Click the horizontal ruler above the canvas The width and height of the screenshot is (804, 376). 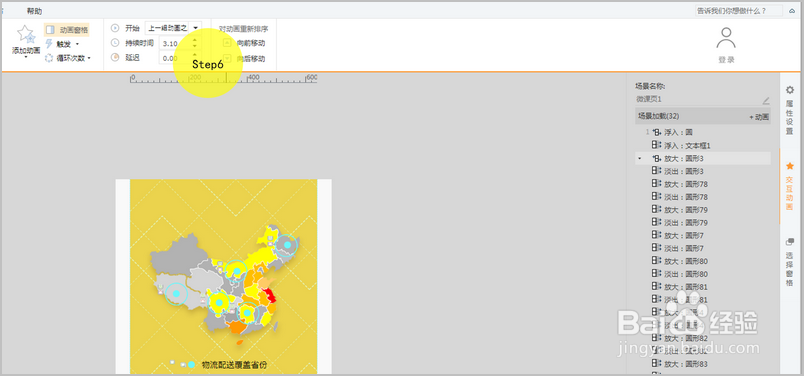pos(224,78)
